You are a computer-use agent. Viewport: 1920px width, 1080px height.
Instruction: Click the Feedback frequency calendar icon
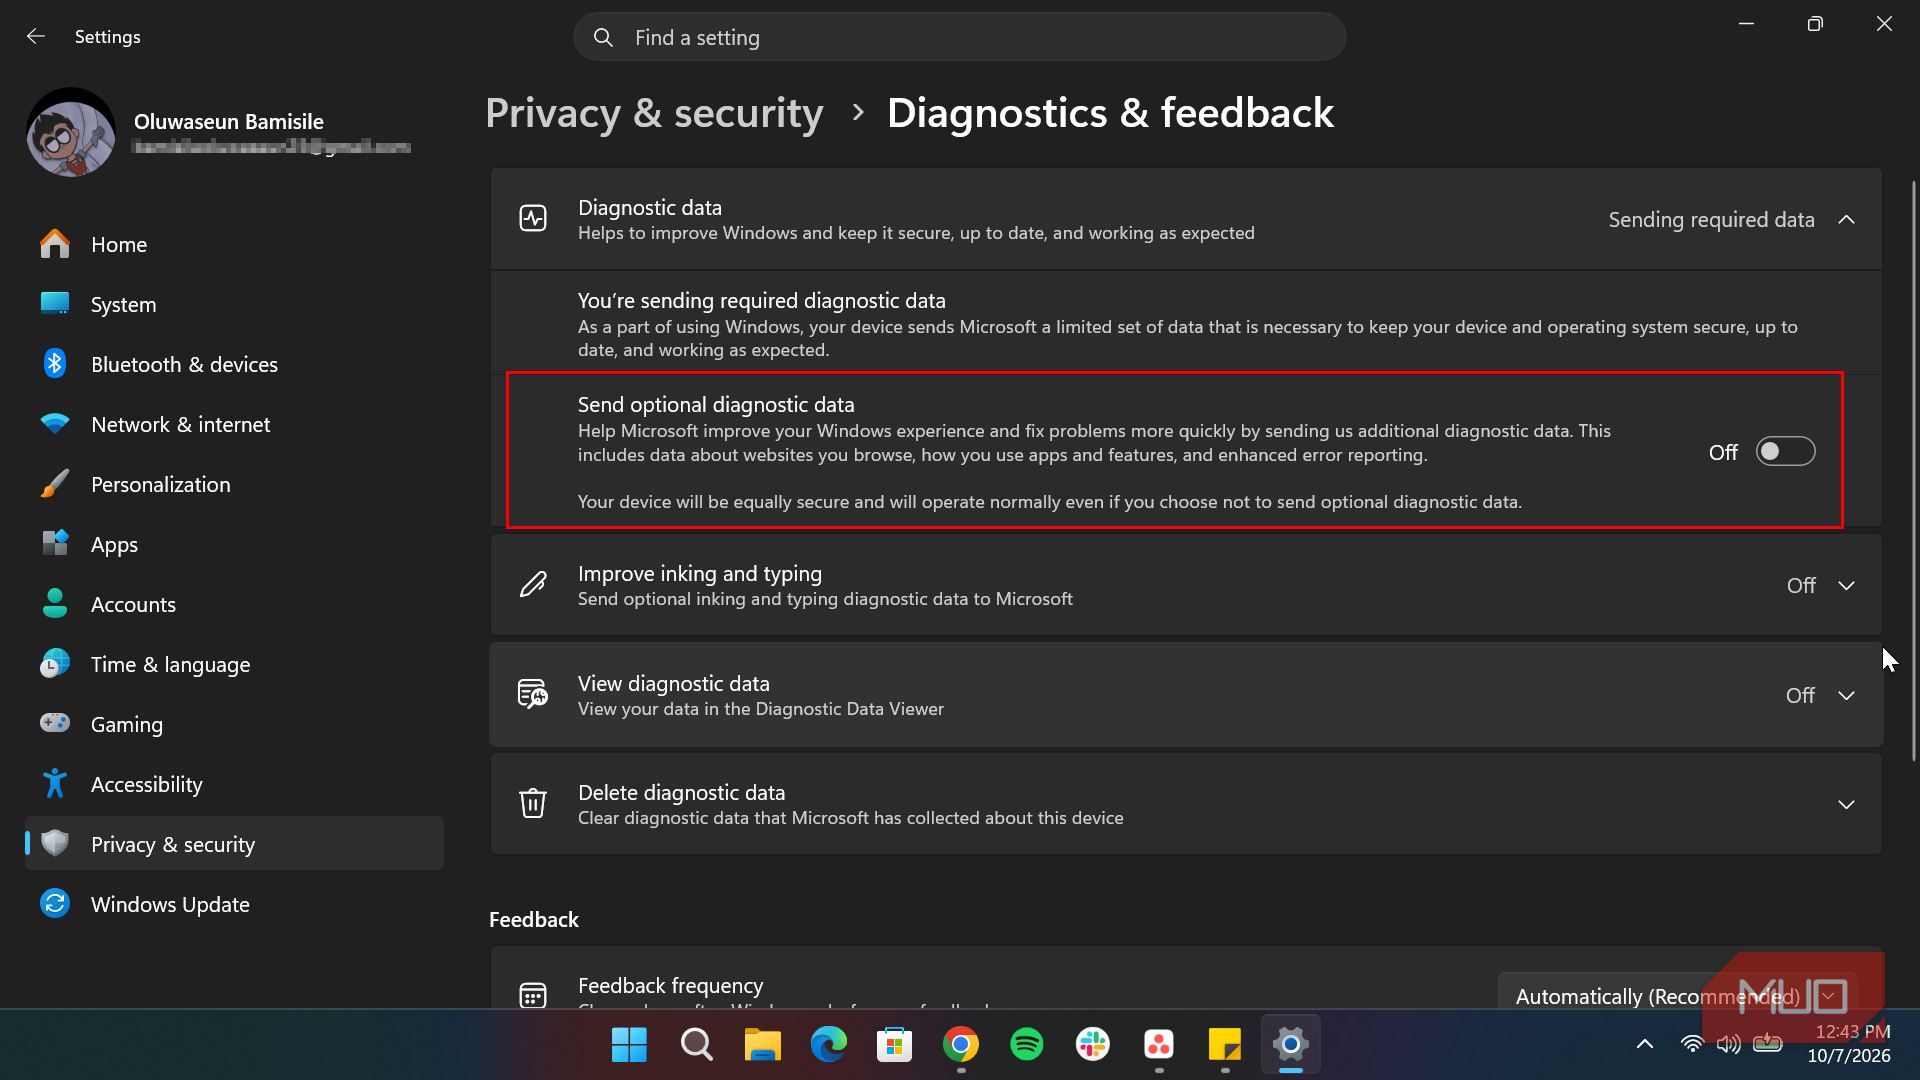[533, 995]
